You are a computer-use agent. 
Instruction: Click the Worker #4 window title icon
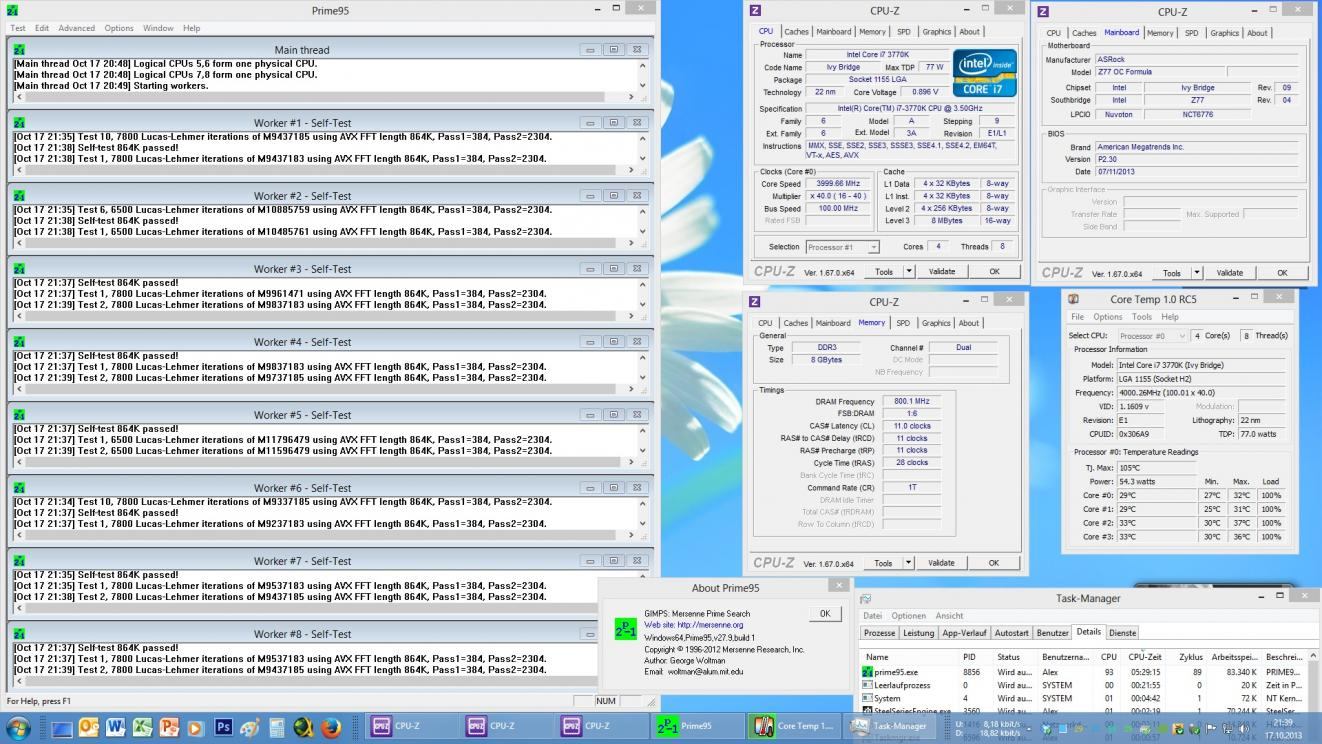tap(18, 342)
